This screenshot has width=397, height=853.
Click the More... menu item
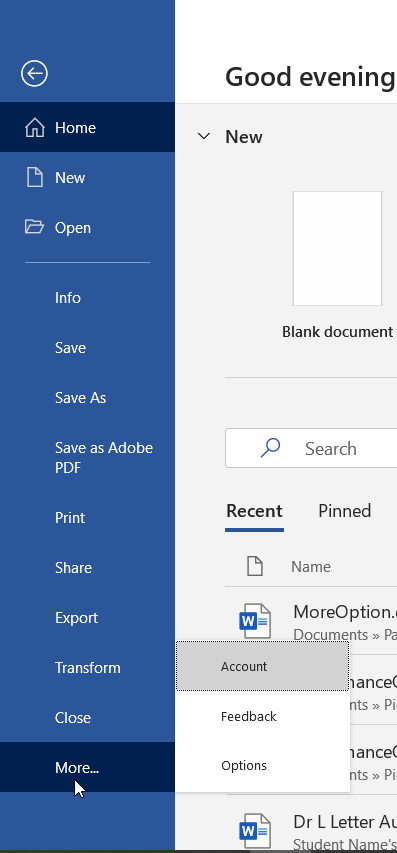[x=87, y=767]
